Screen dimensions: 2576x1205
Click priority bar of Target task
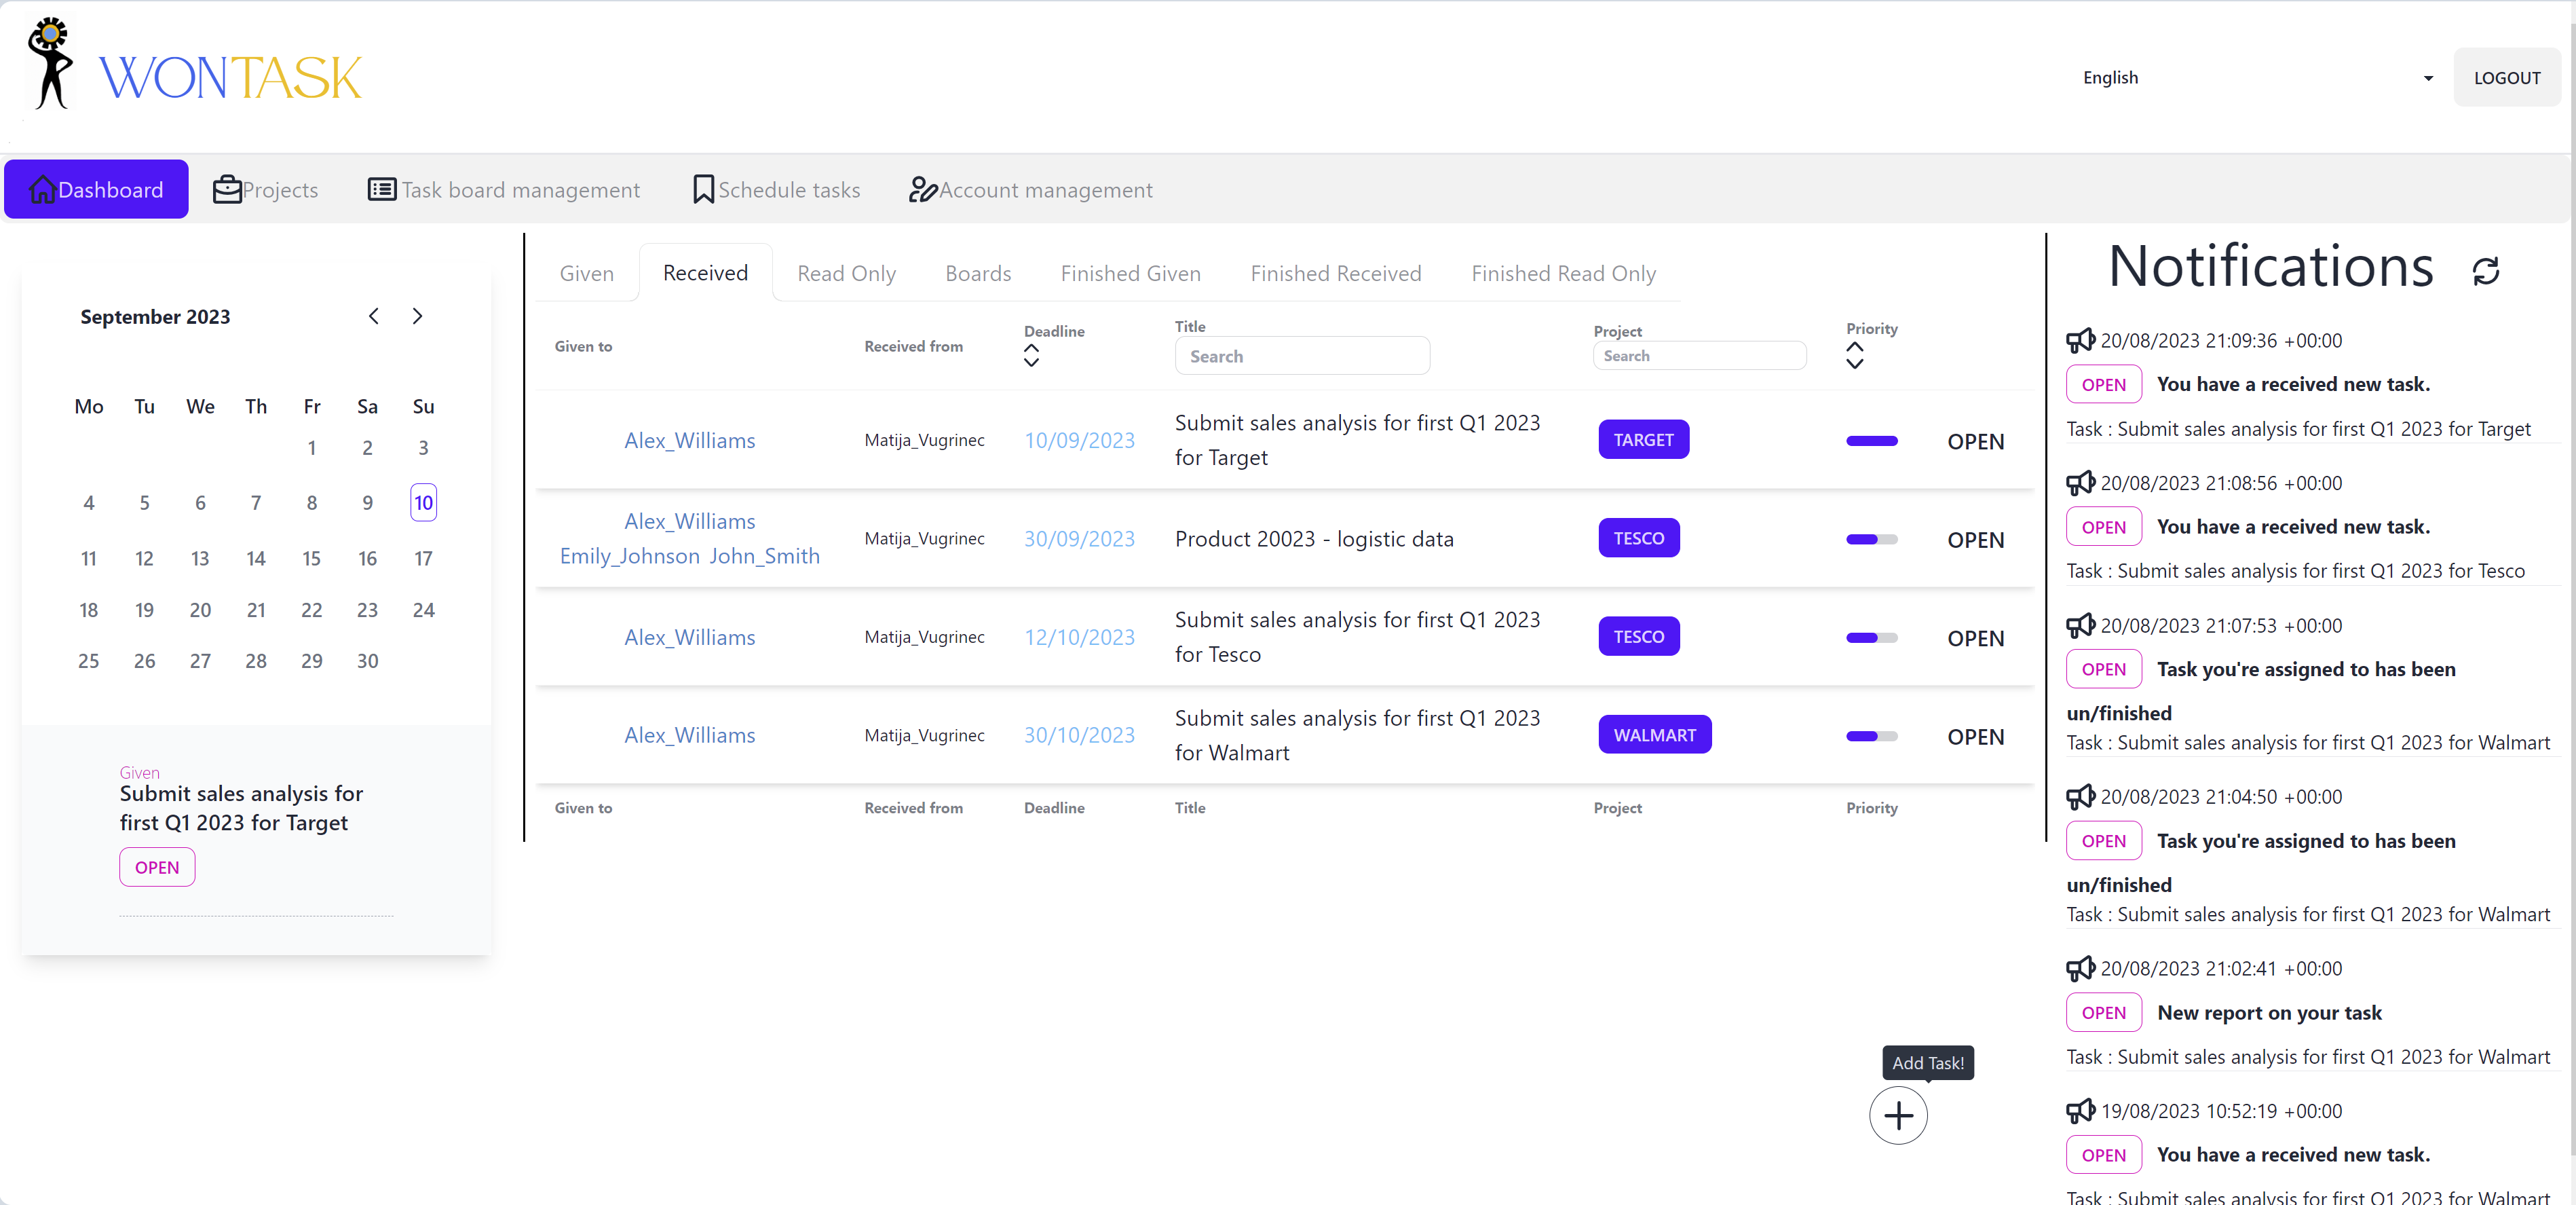coord(1871,441)
